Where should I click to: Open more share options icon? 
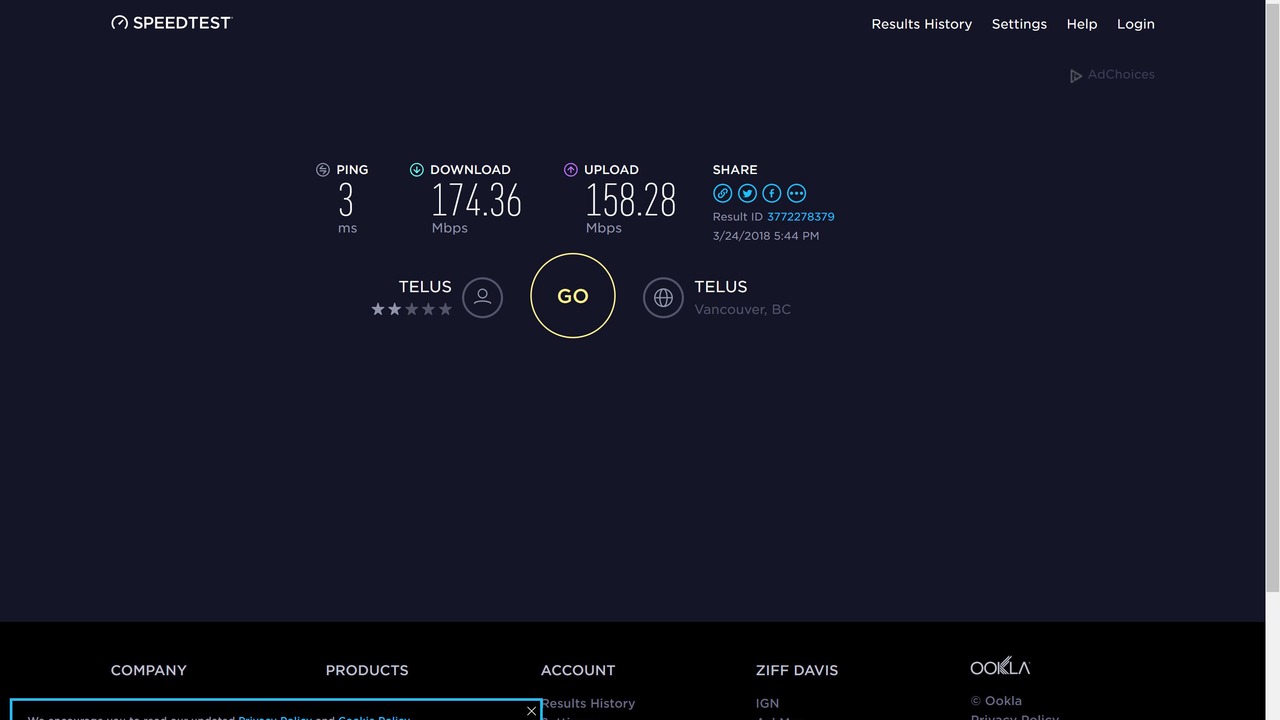click(796, 193)
